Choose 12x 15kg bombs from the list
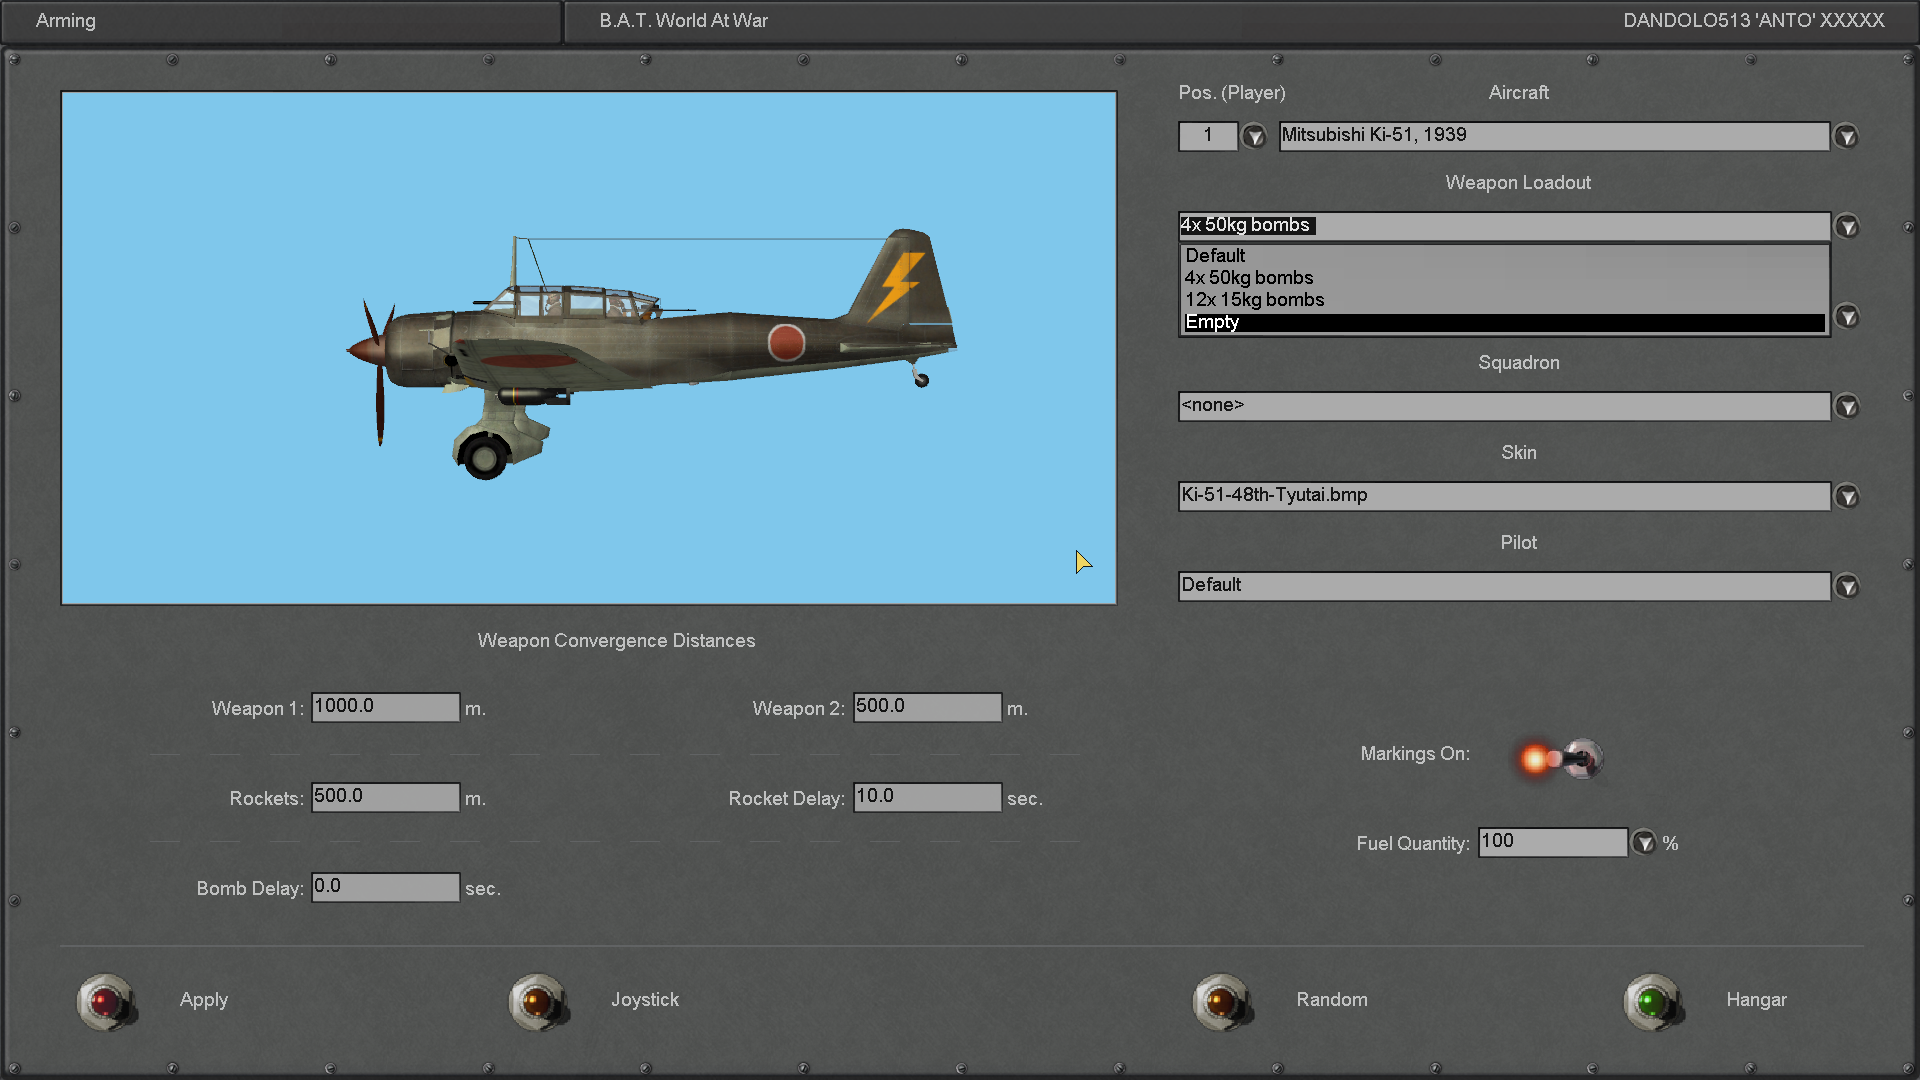This screenshot has height=1080, width=1920. point(1254,300)
